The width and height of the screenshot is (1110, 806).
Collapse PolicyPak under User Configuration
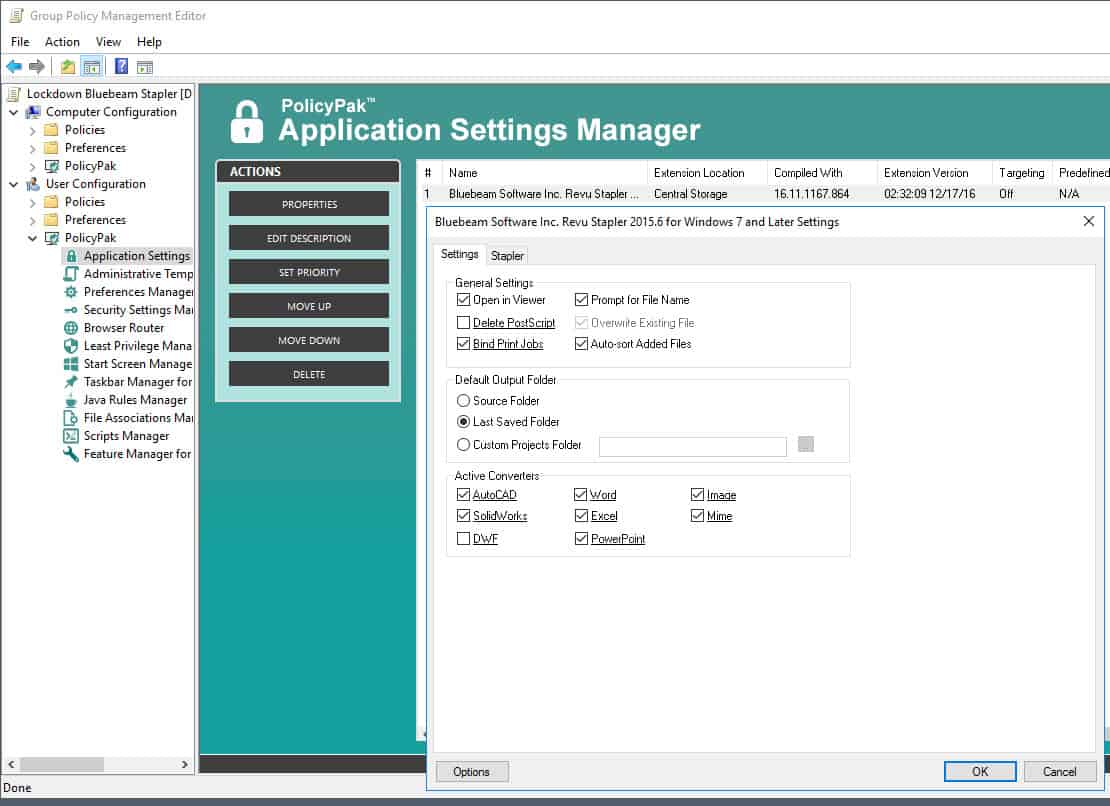point(33,238)
